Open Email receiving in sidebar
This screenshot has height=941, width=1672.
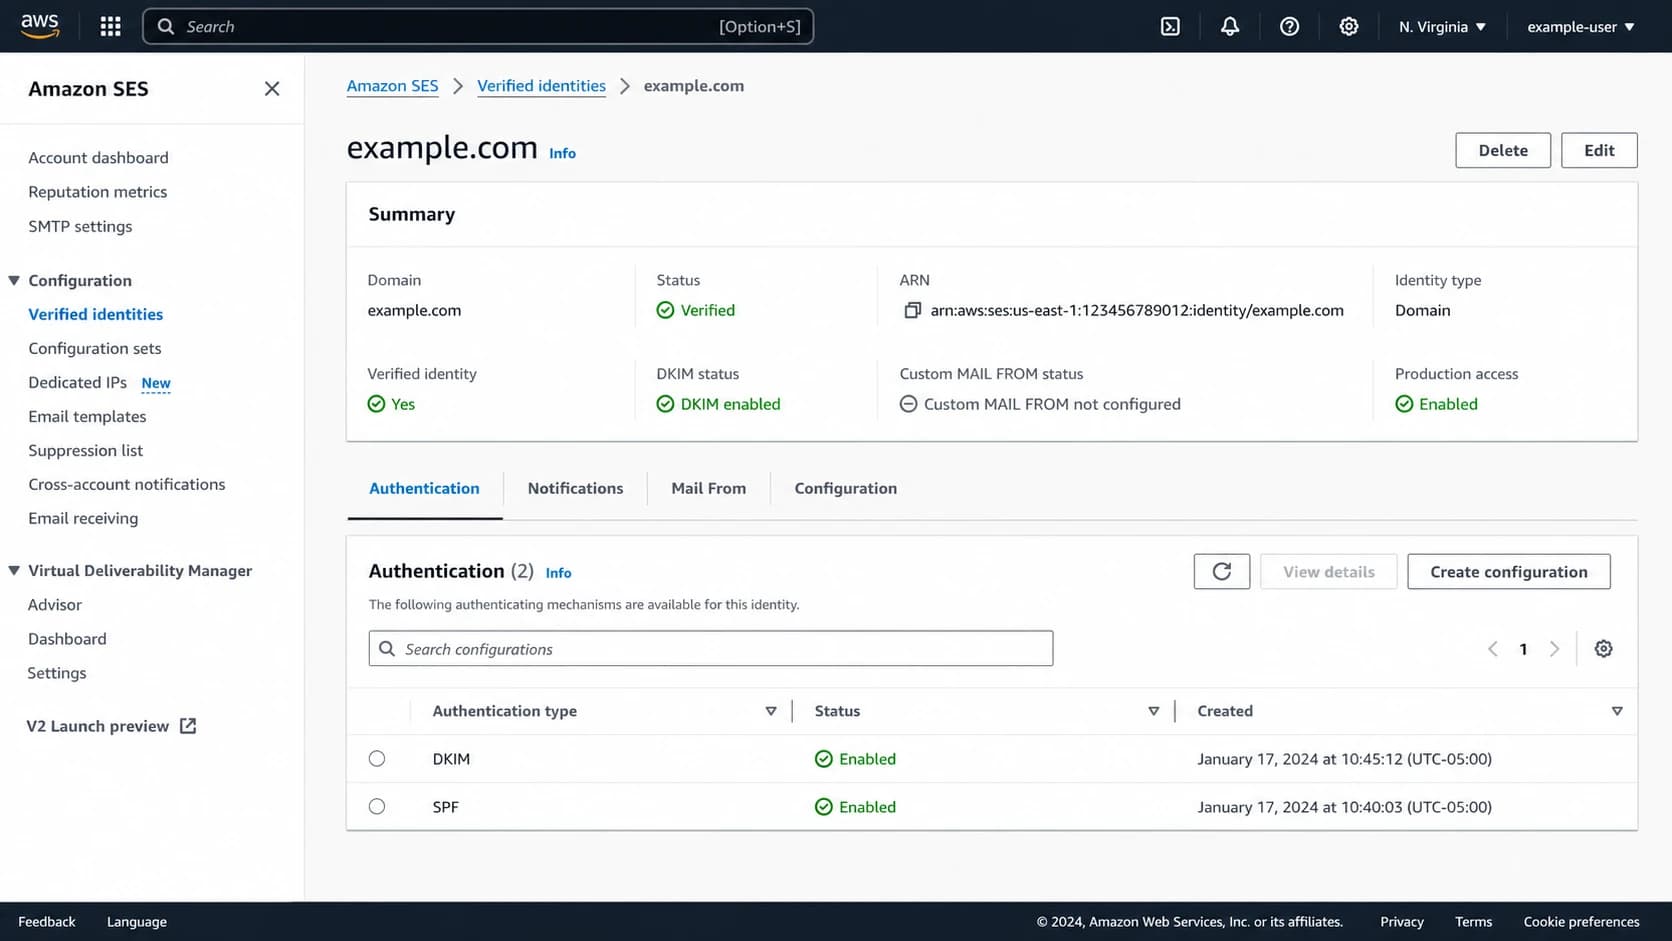click(x=83, y=519)
